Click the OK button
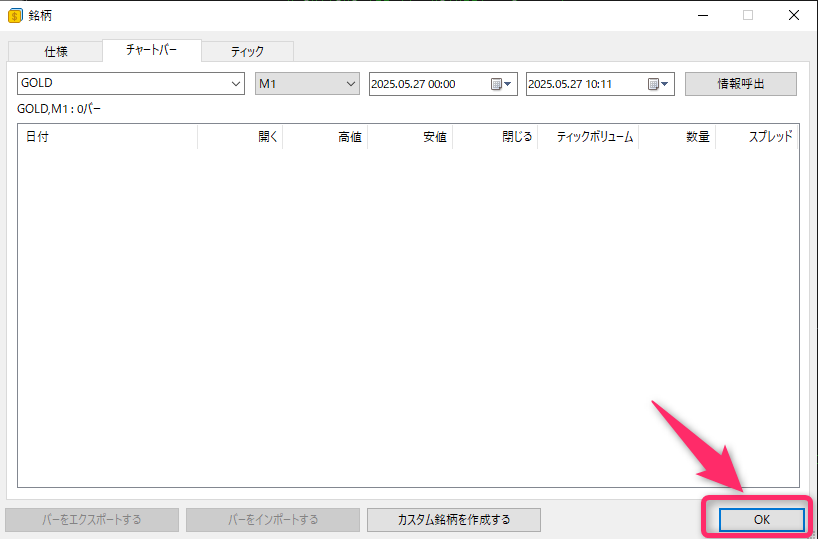Viewport: 818px width, 539px height. tap(762, 519)
